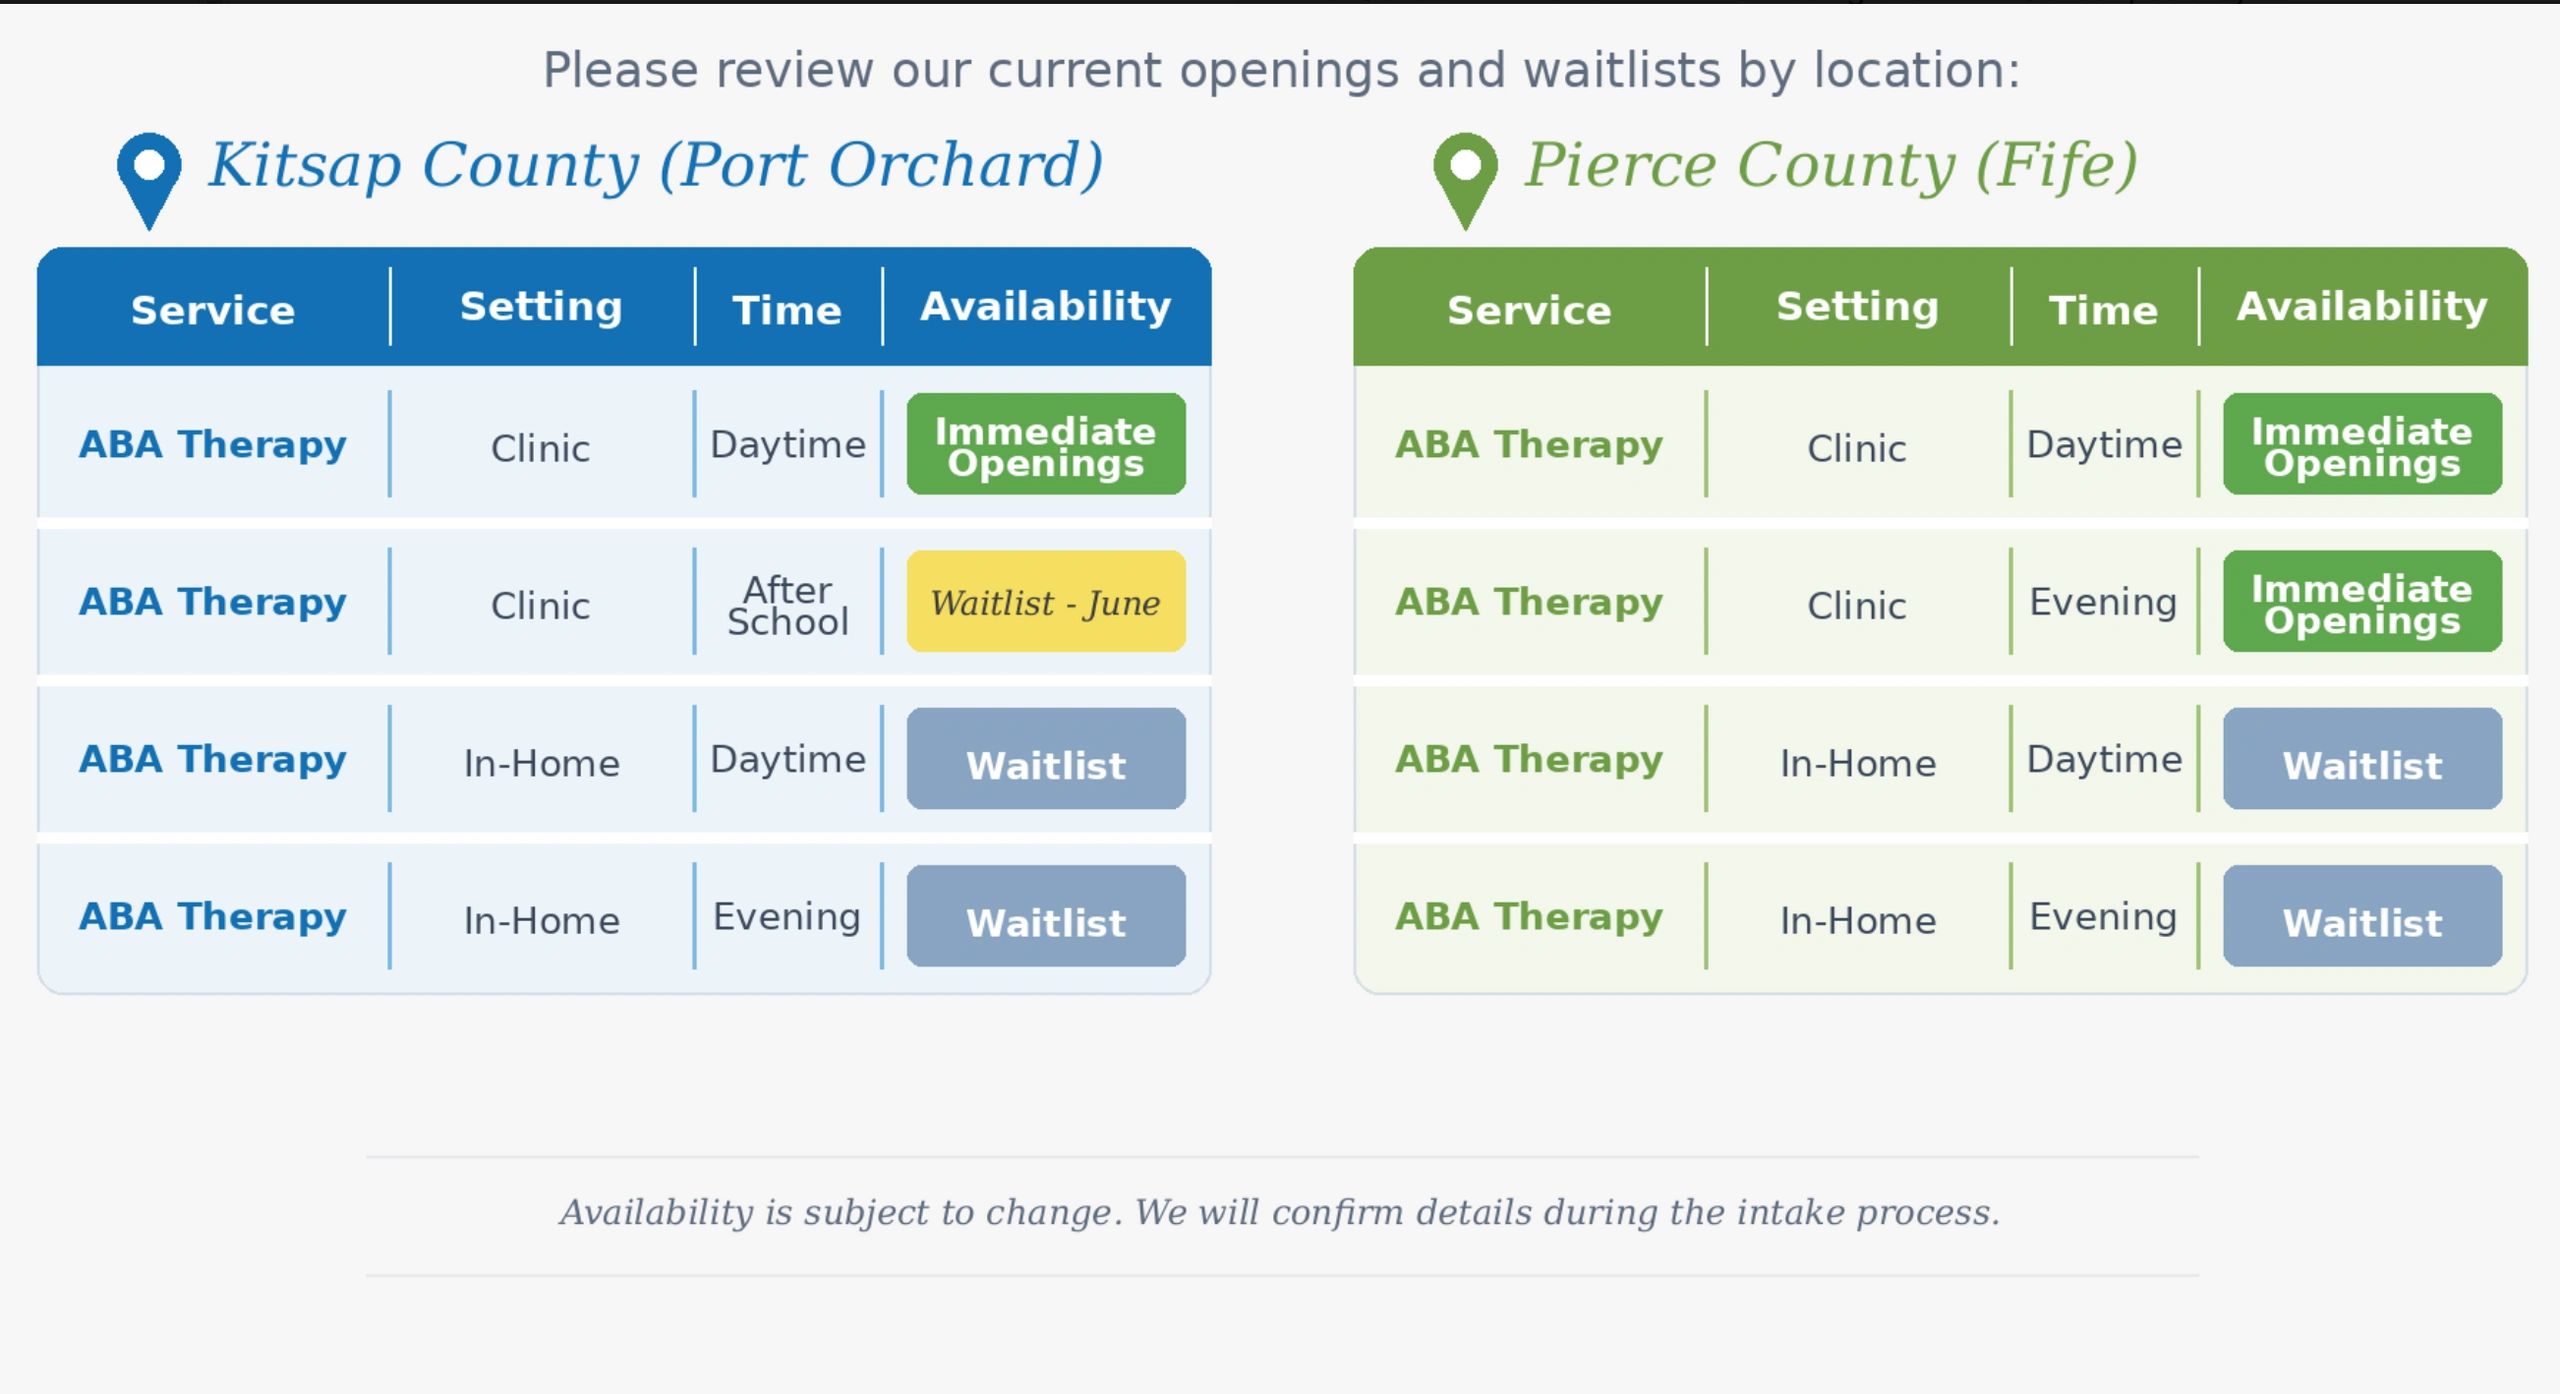The image size is (2560, 1394).
Task: Select the yellow Waitlist - June badge
Action: click(1046, 602)
